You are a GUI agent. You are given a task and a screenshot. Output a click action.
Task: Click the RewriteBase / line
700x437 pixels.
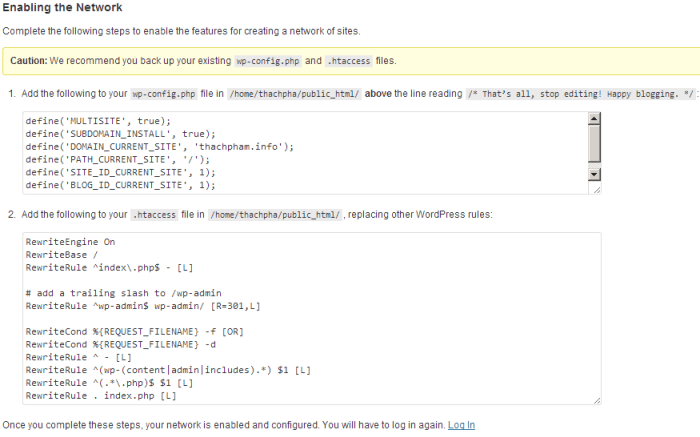coord(62,255)
